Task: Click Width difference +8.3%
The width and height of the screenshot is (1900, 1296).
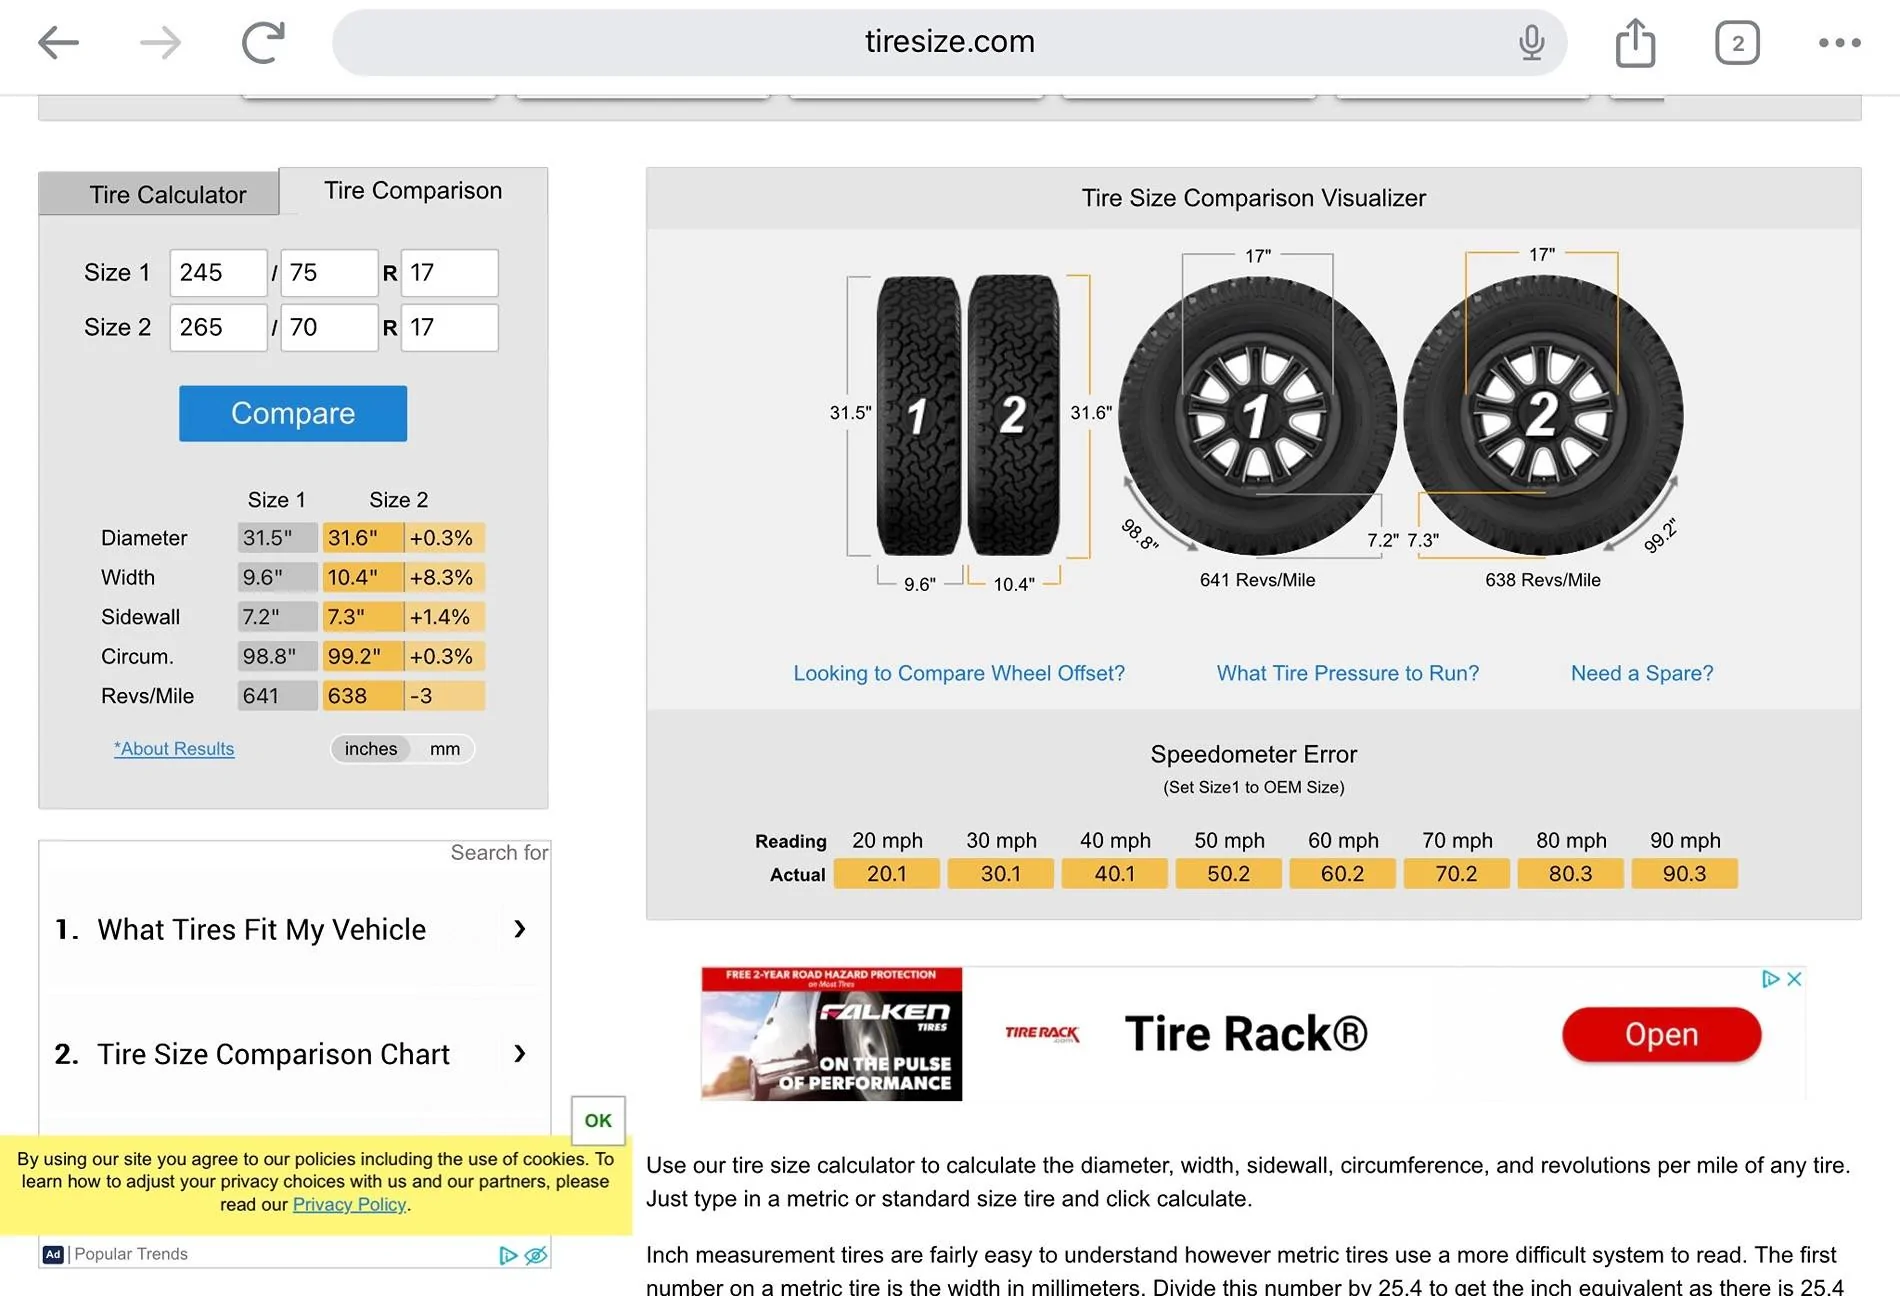Action: coord(445,577)
